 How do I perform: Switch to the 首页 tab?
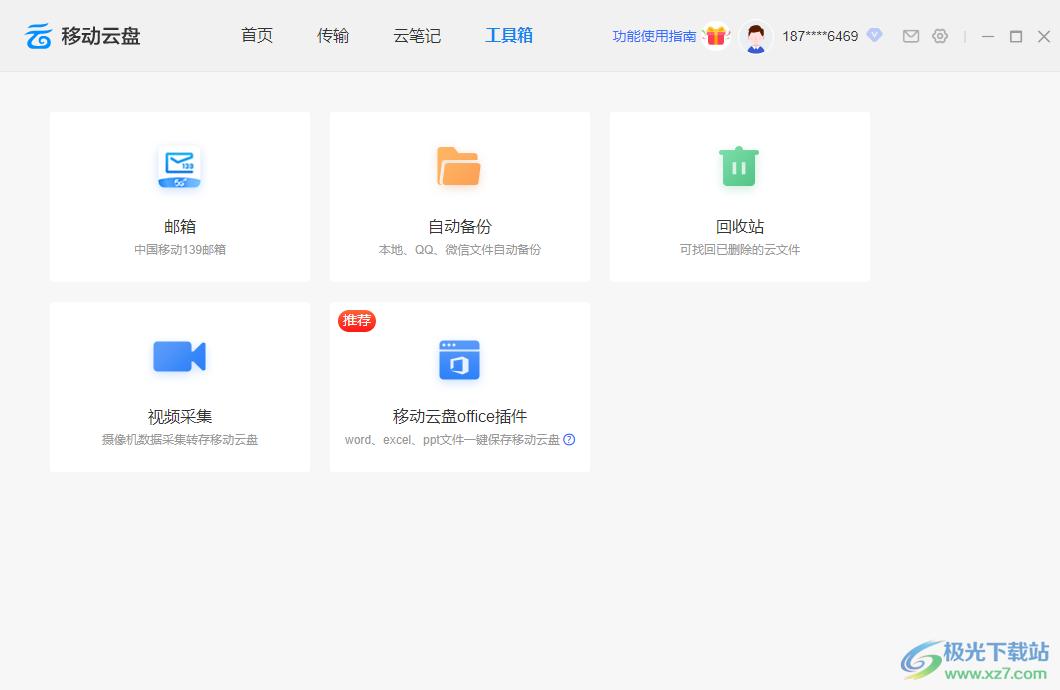(x=257, y=36)
